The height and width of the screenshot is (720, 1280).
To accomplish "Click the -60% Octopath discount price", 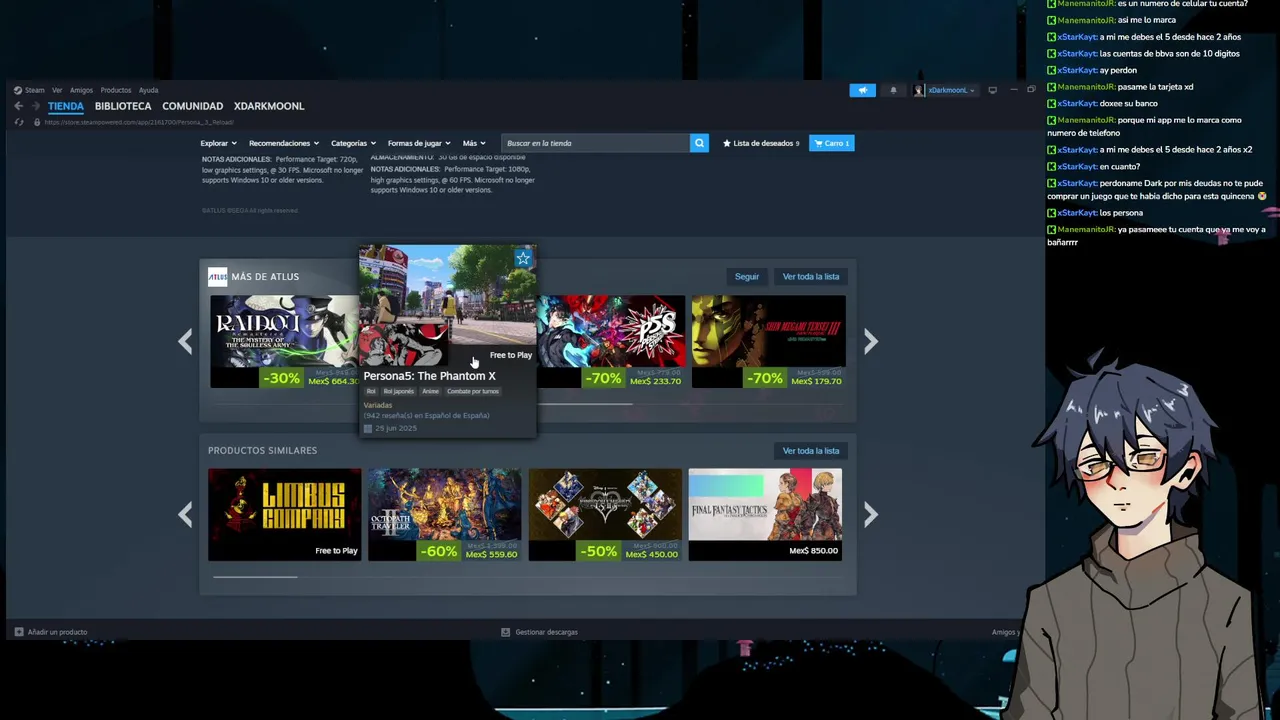I will 468,551.
